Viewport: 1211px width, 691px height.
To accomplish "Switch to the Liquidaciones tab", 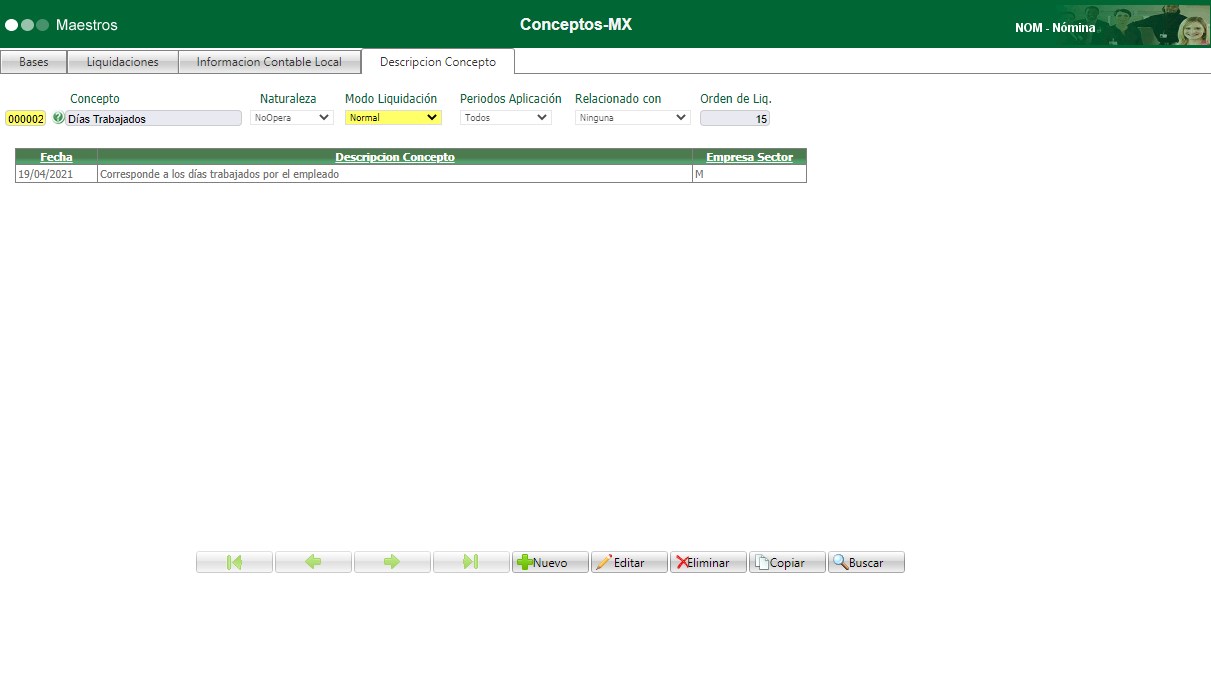I will [x=123, y=62].
